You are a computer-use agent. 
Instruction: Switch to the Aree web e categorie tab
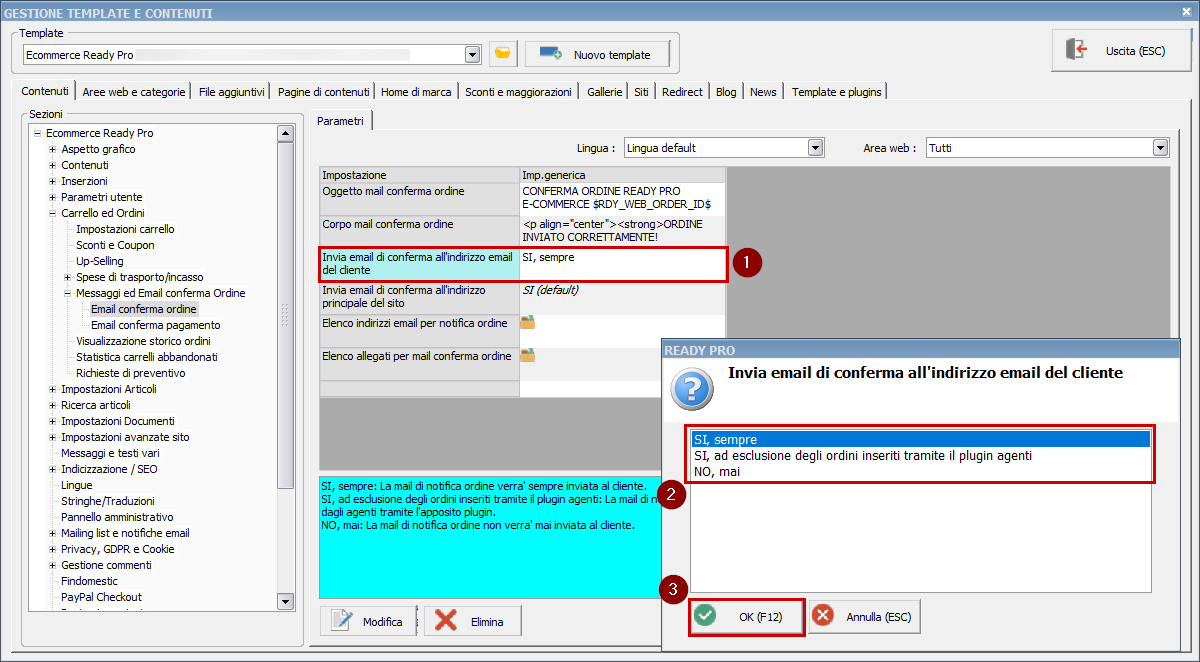click(x=134, y=91)
